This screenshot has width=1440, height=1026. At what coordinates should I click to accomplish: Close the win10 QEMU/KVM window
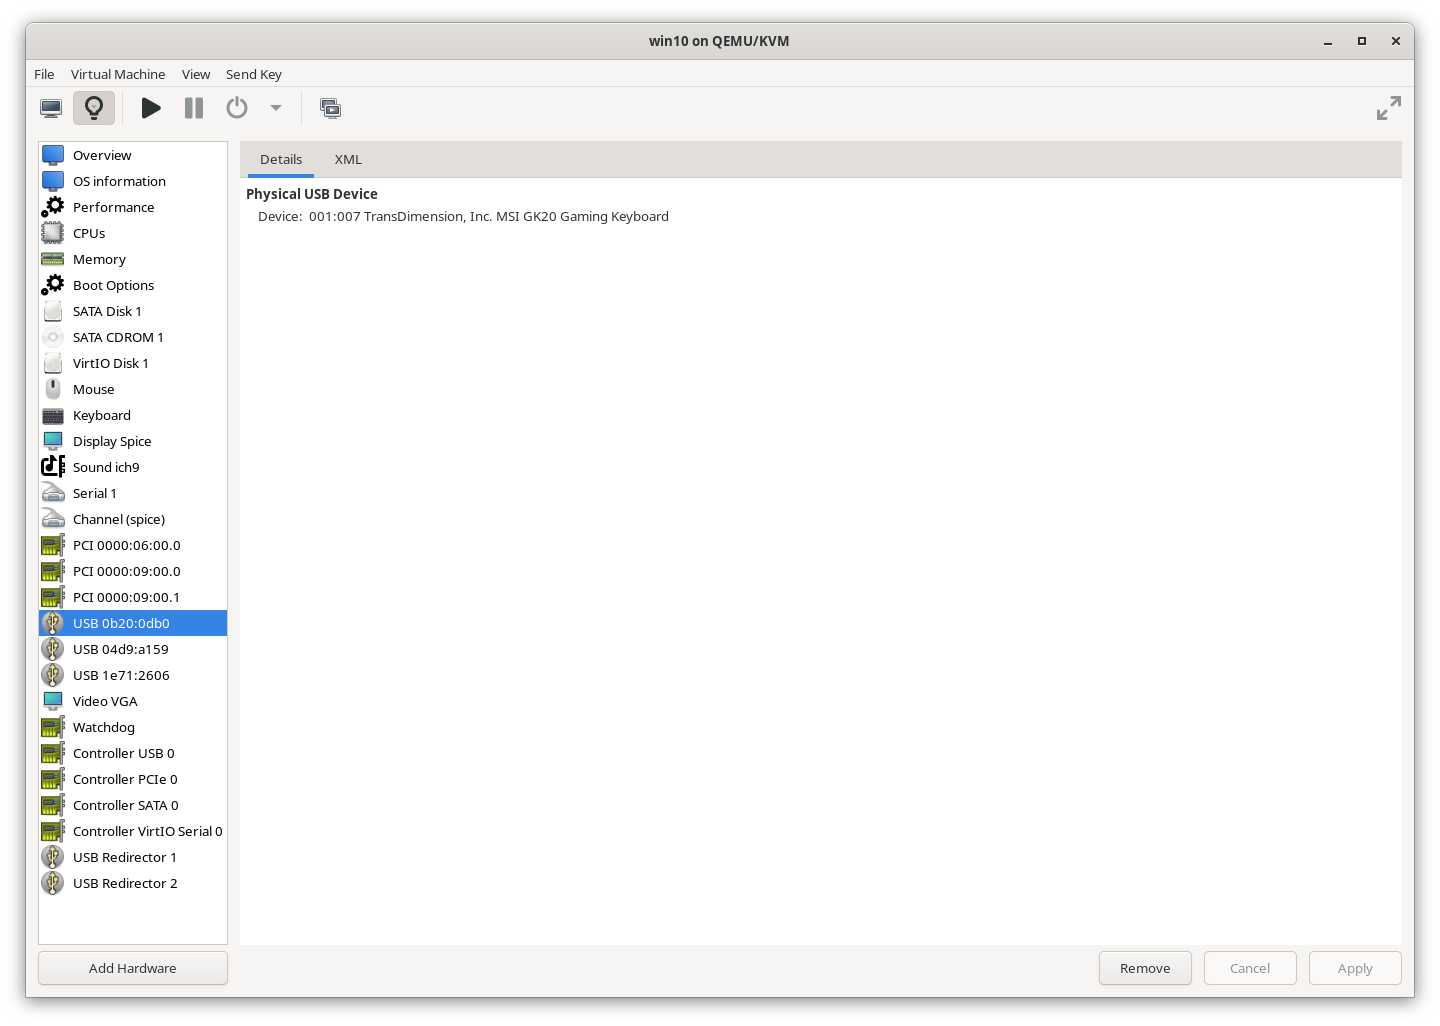click(1395, 41)
